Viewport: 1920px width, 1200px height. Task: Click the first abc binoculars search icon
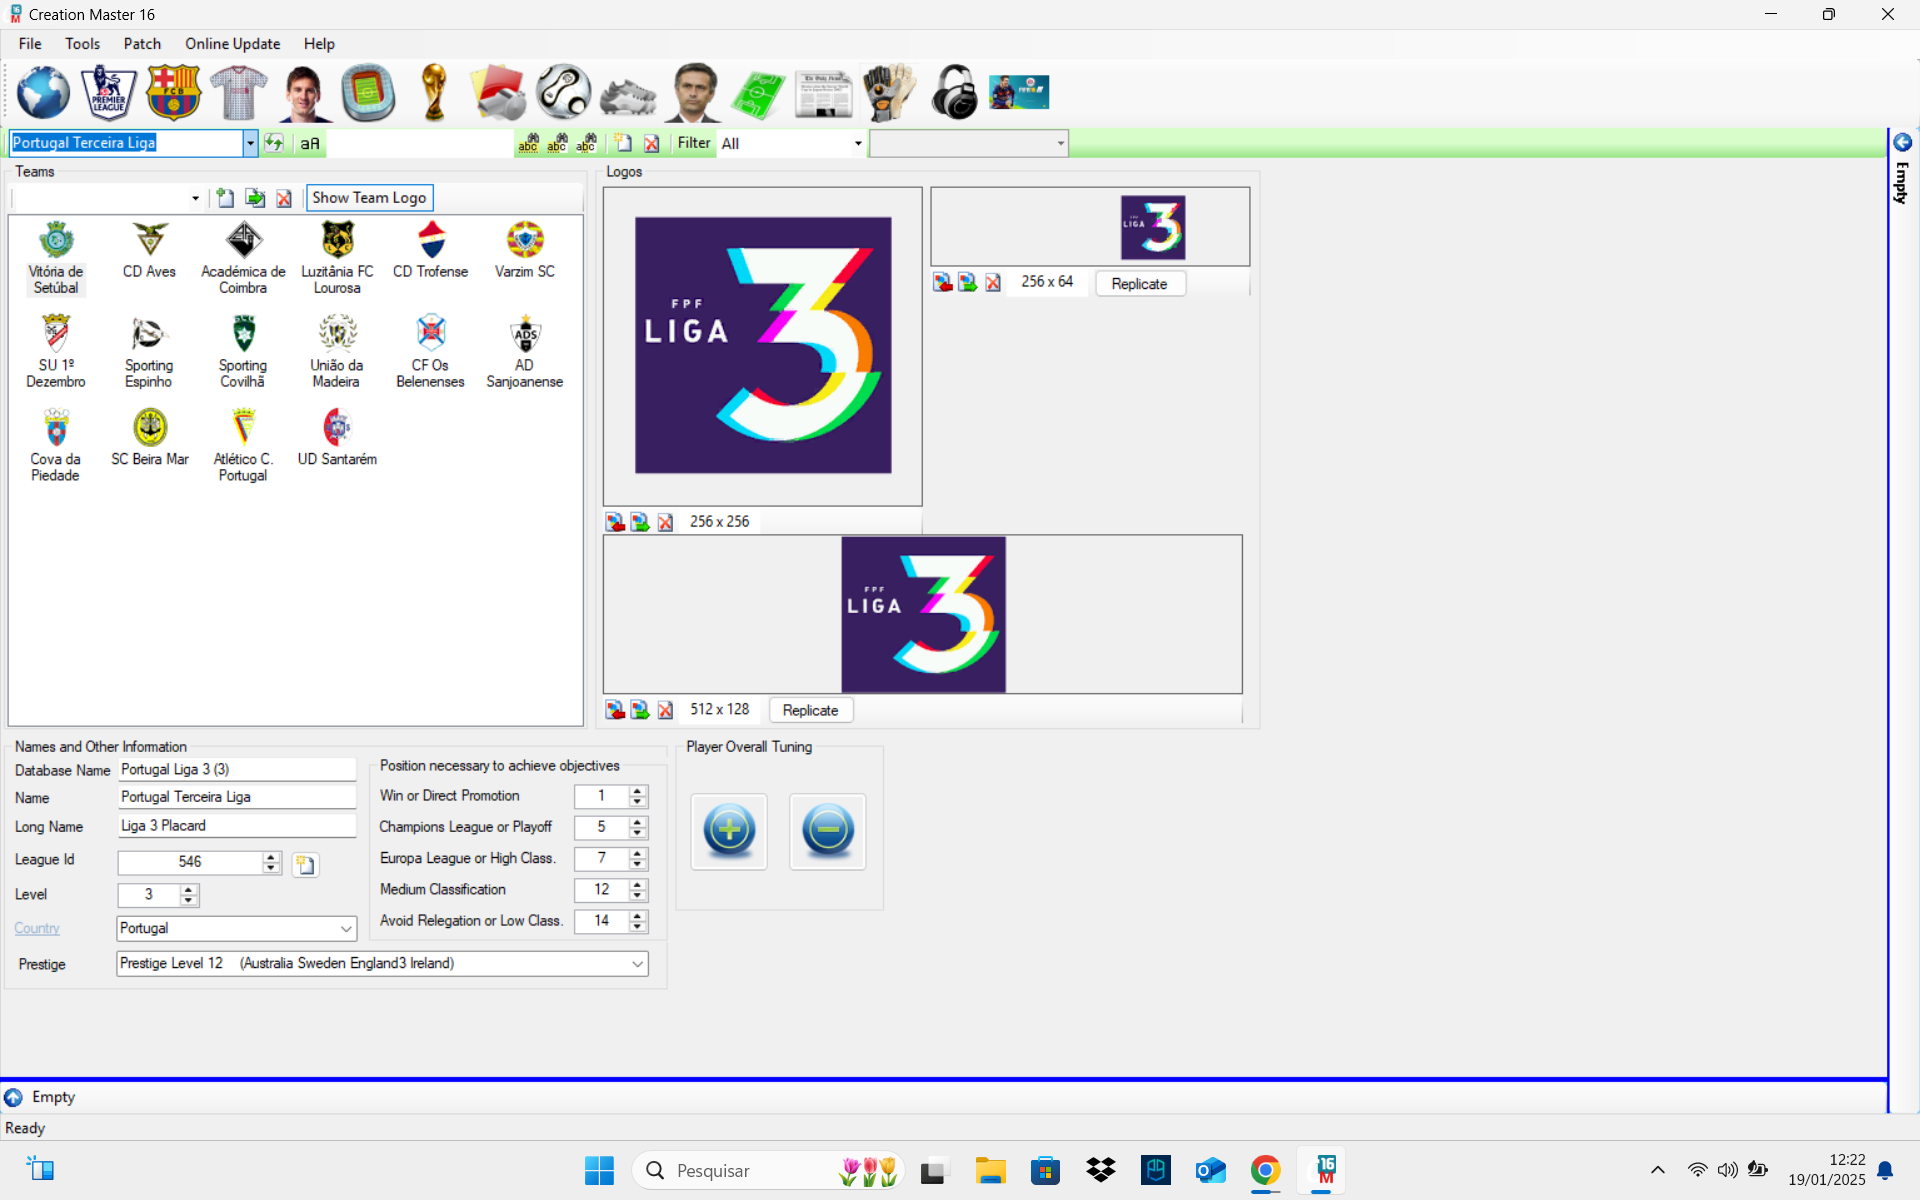coord(528,143)
